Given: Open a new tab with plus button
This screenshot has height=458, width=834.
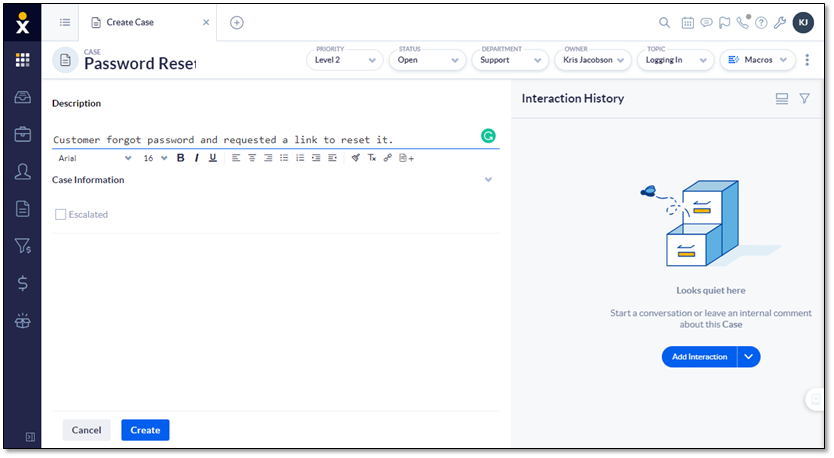Looking at the screenshot, I should pos(237,23).
